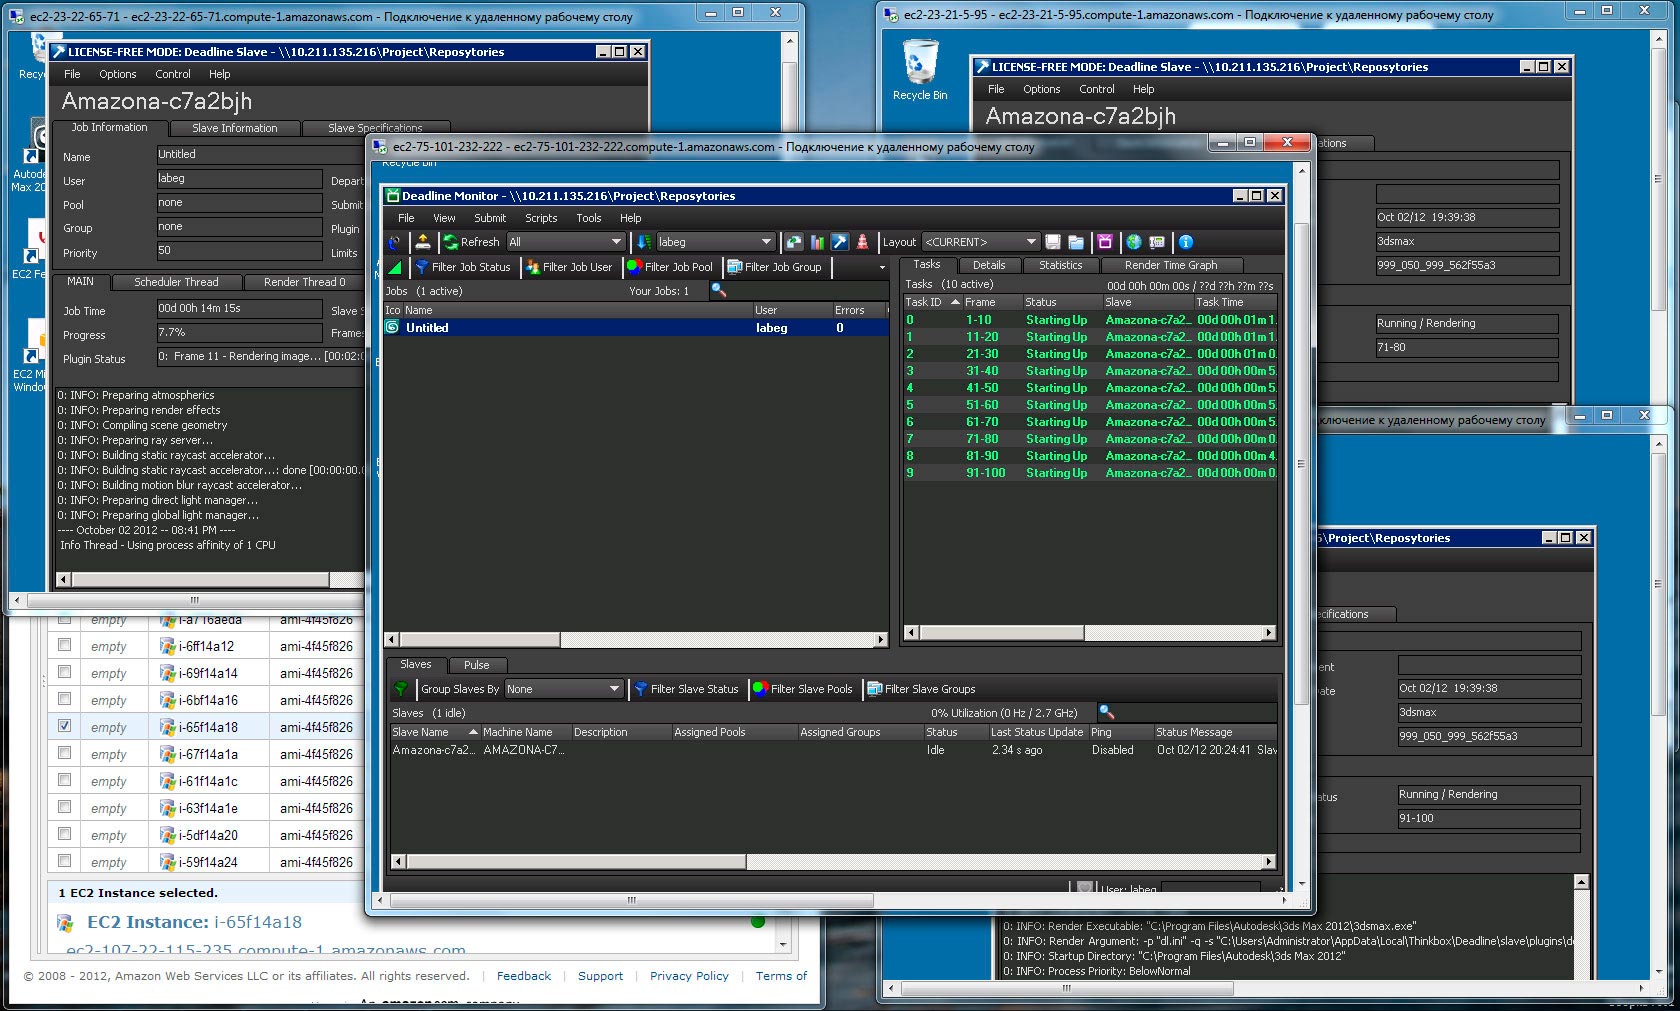Screen dimensions: 1680x1011
Task: Click the globe icon in Monitor toolbar
Action: [1133, 242]
